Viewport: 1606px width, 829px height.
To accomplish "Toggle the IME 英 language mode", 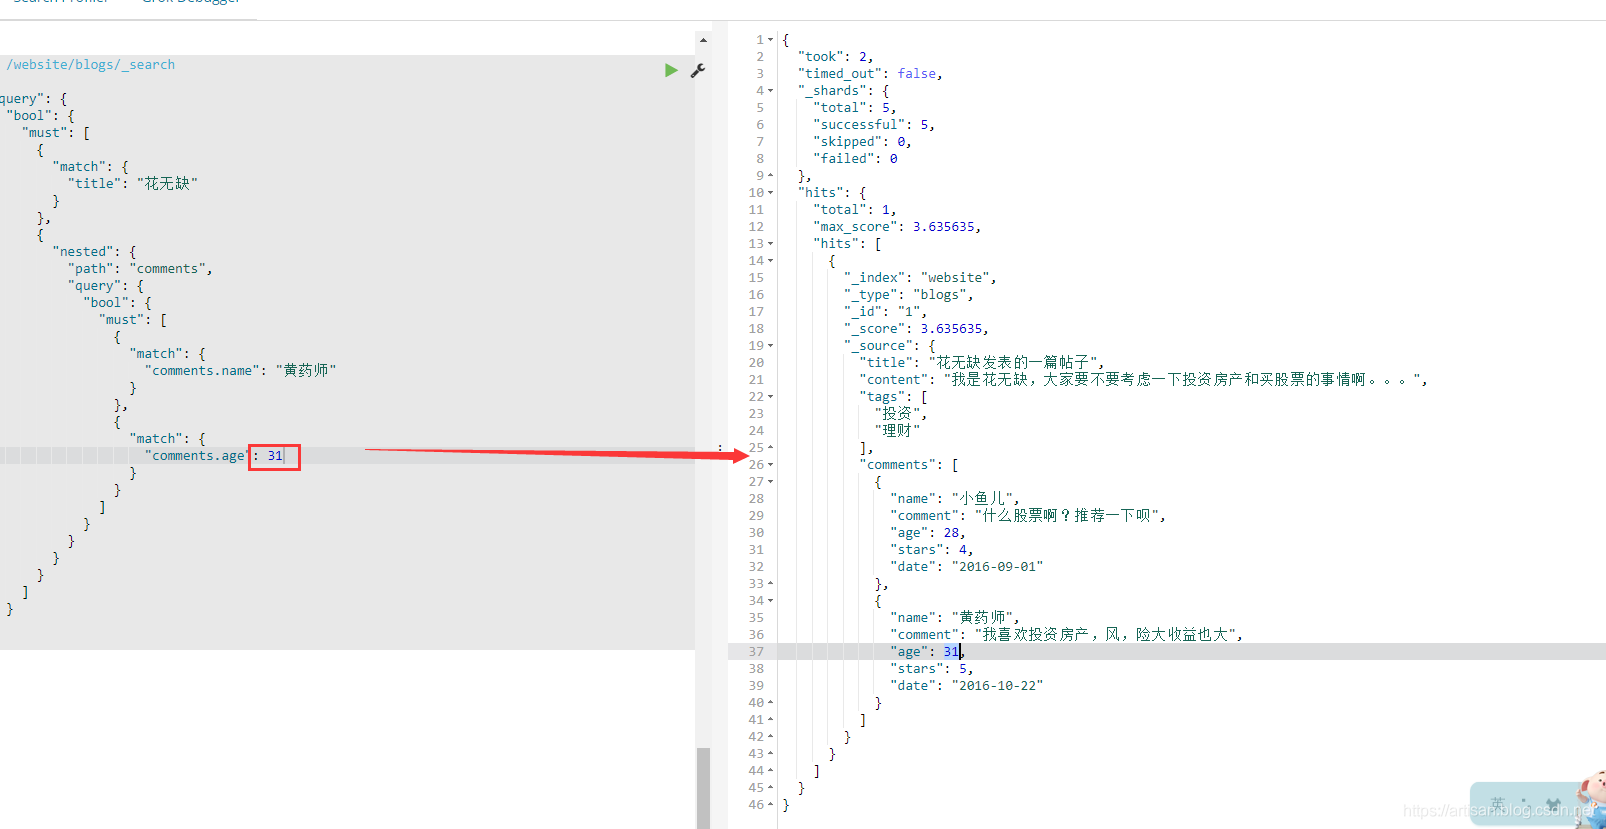I will (1497, 804).
